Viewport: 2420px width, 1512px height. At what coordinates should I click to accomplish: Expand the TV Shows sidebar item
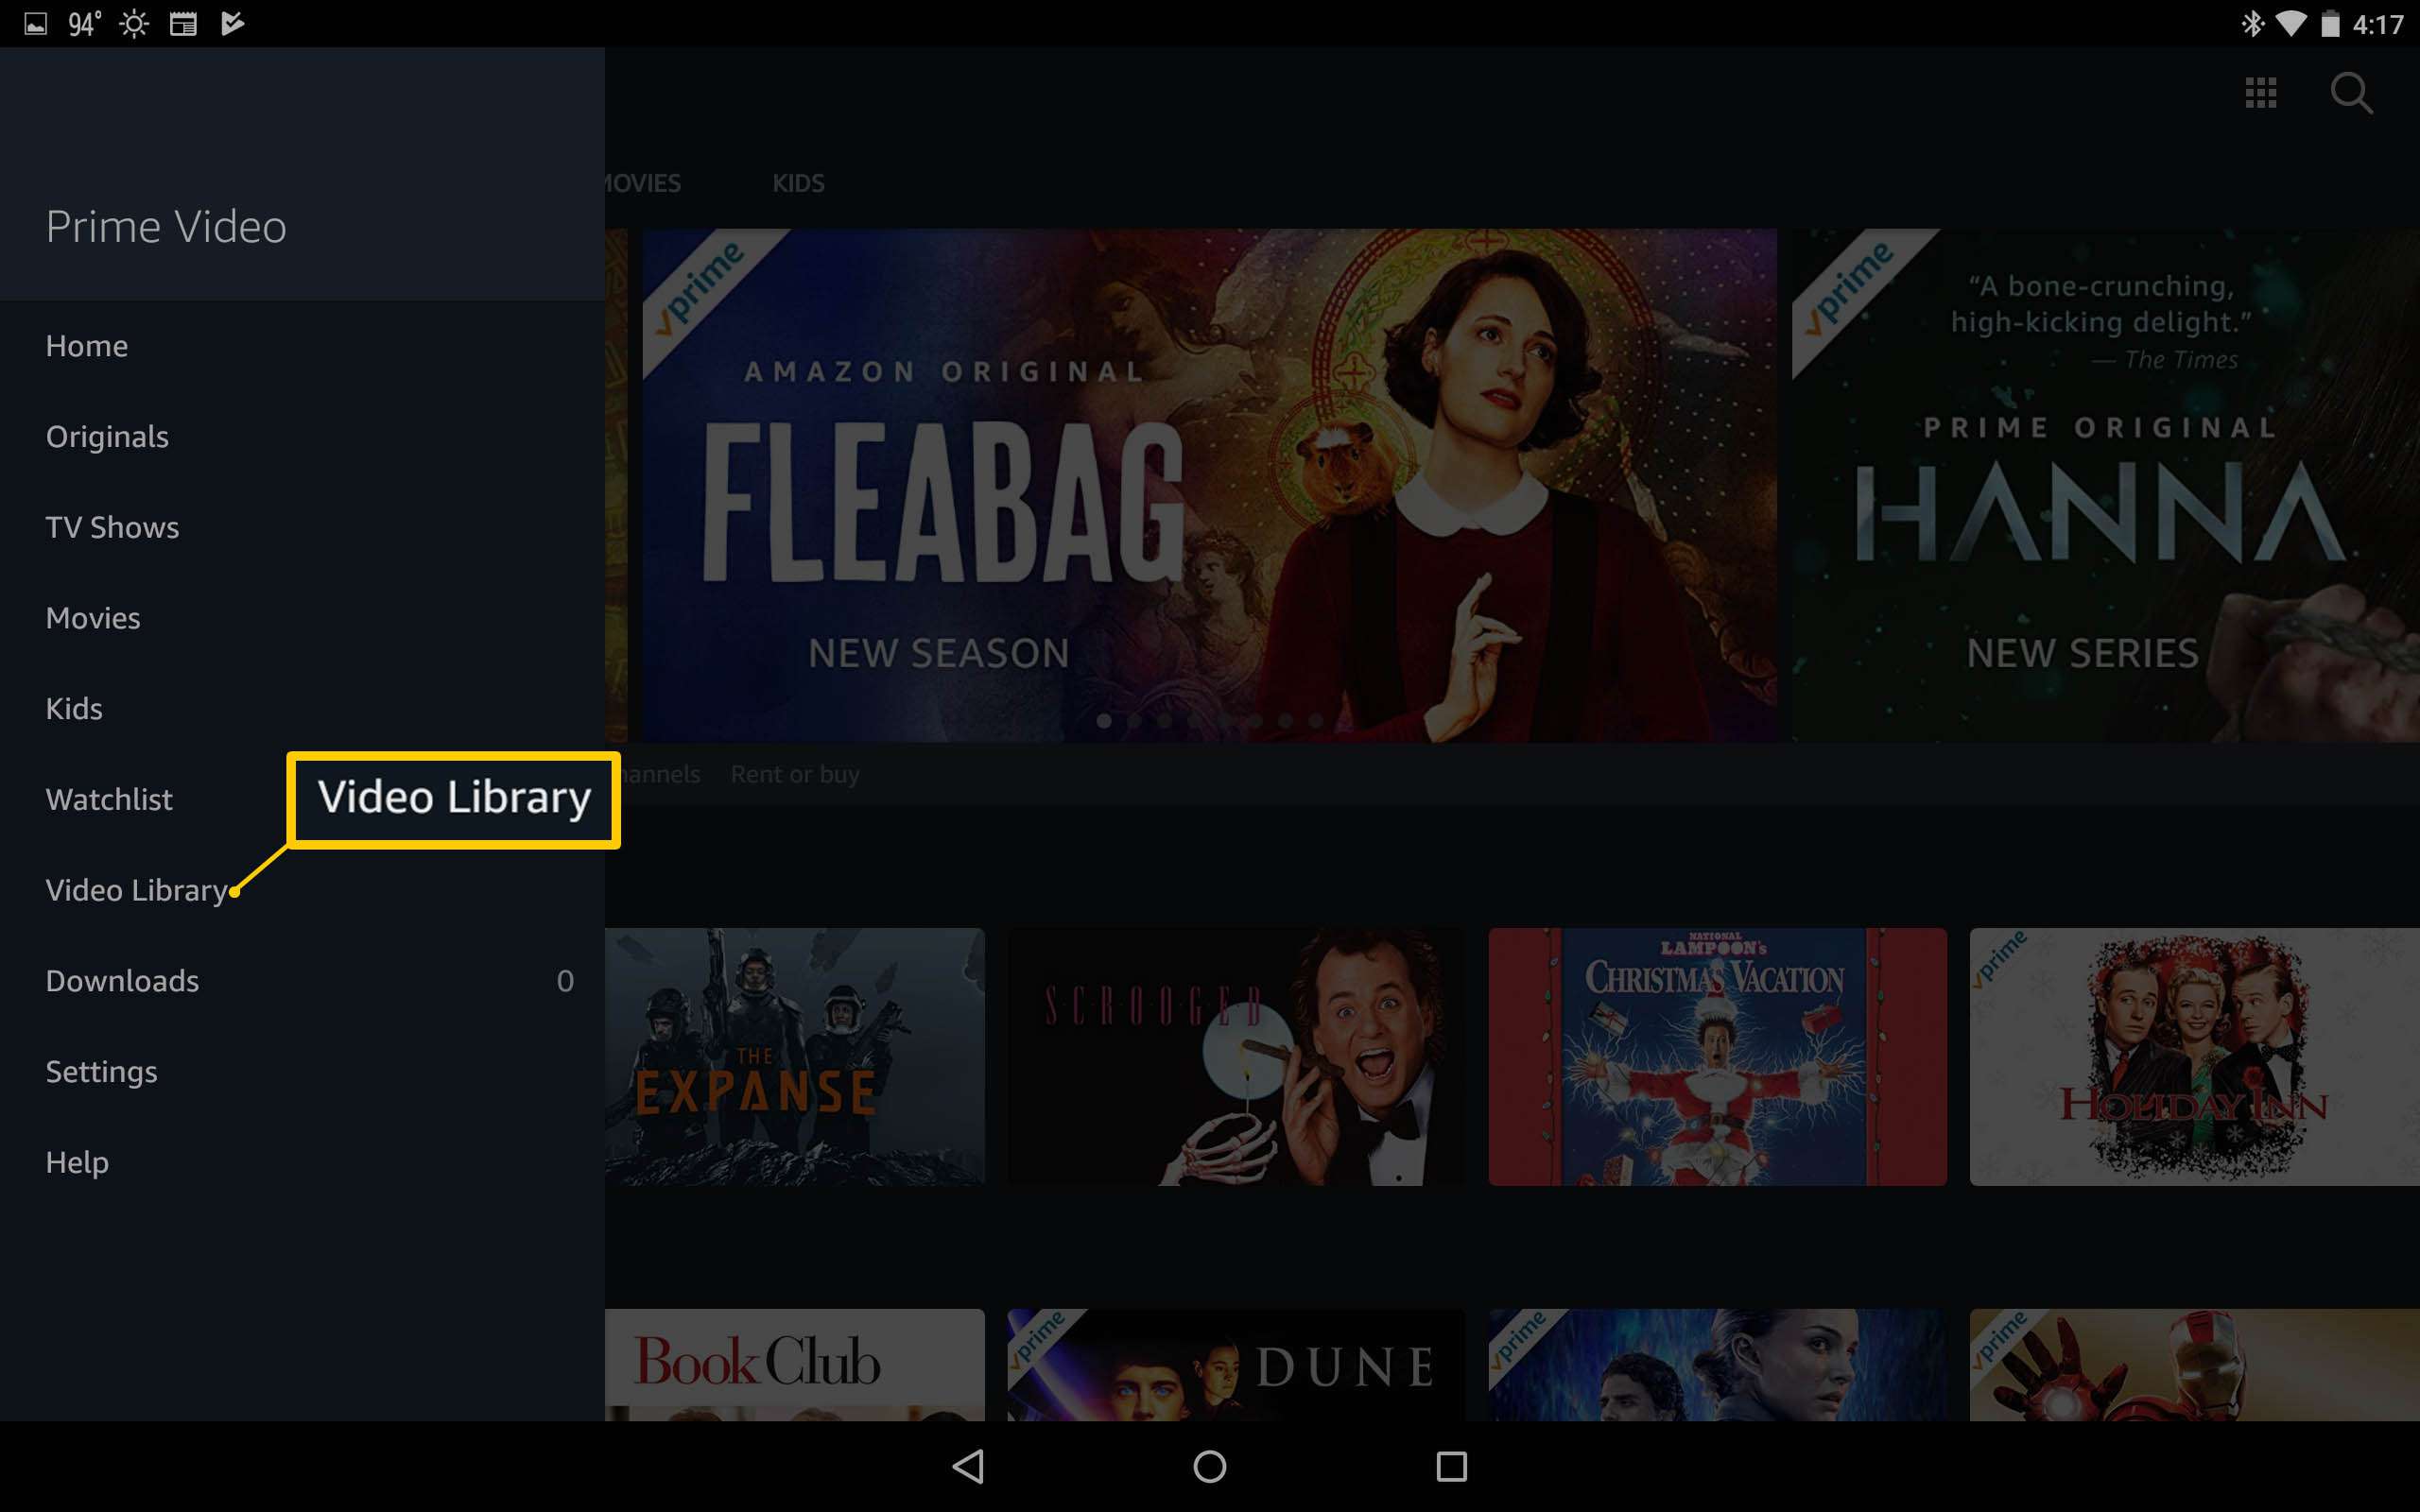(x=112, y=526)
